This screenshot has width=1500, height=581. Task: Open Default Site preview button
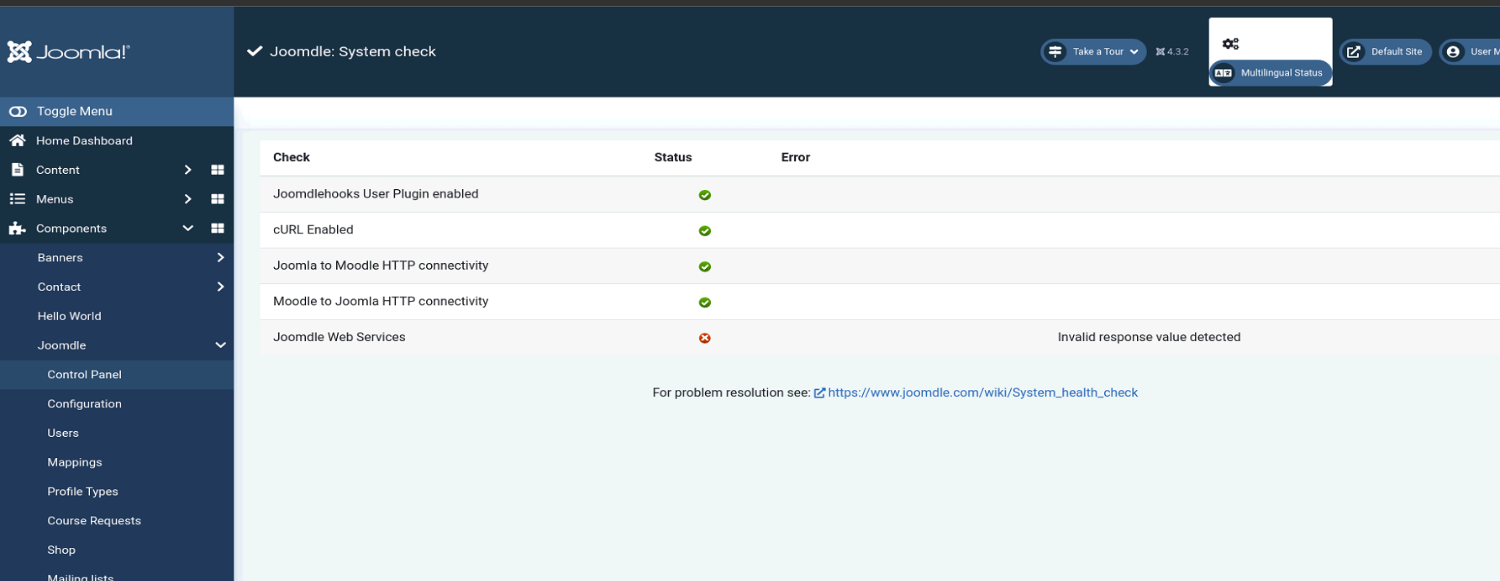(x=1385, y=52)
